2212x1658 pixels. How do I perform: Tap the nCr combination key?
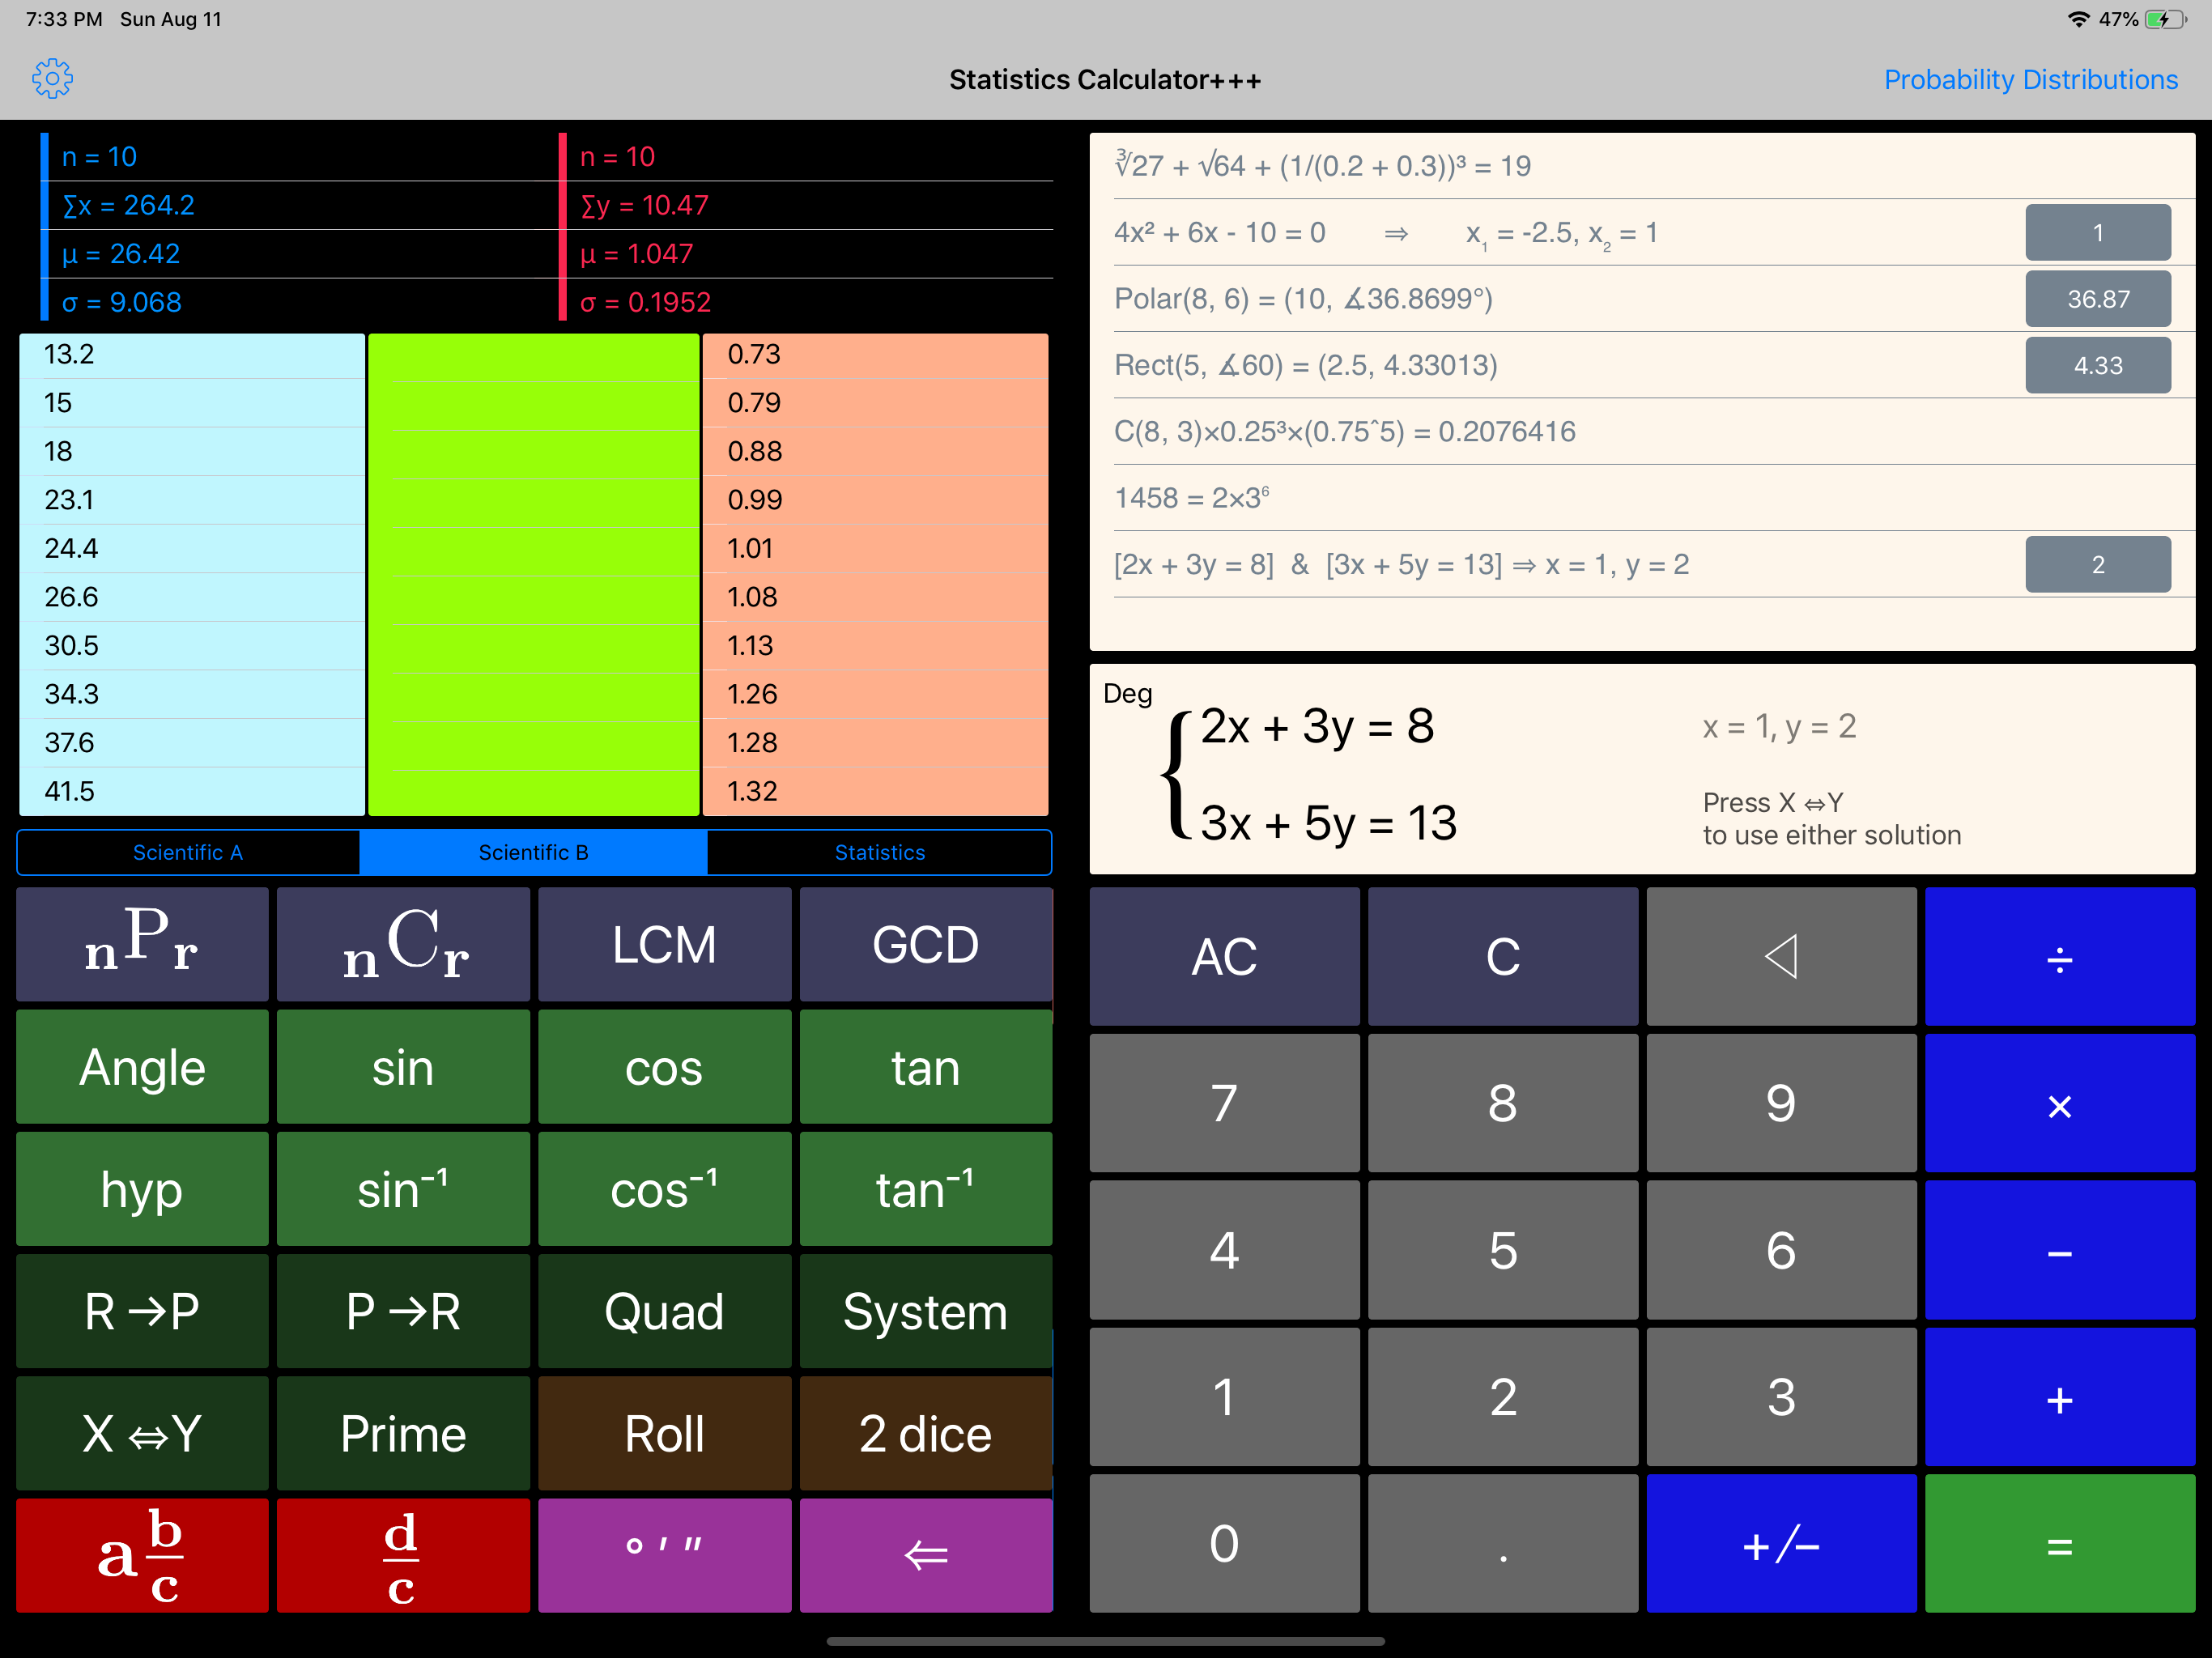(402, 944)
